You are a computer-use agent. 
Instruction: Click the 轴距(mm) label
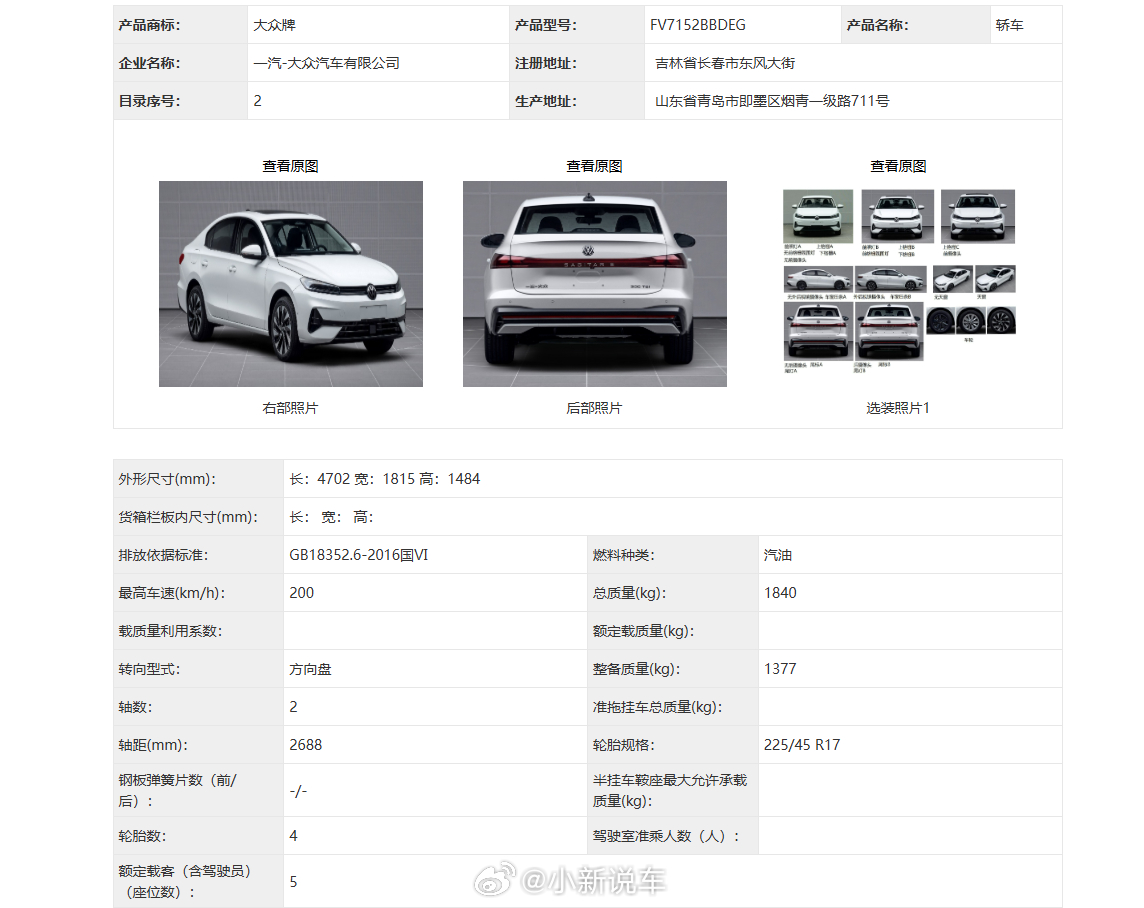(153, 744)
